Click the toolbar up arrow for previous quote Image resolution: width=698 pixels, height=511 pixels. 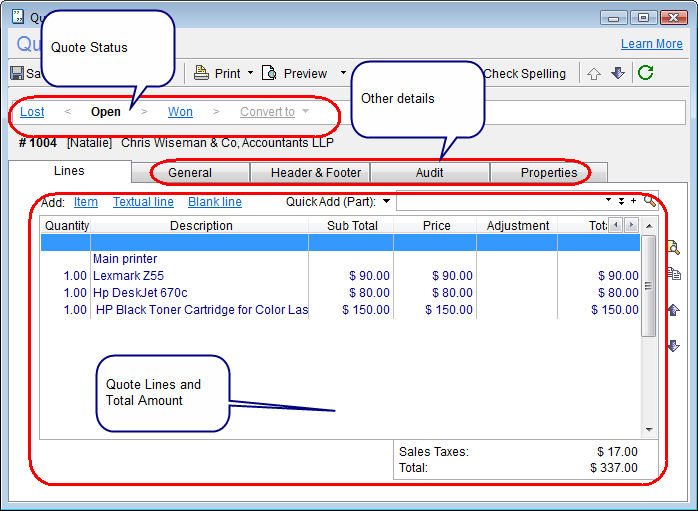[594, 73]
